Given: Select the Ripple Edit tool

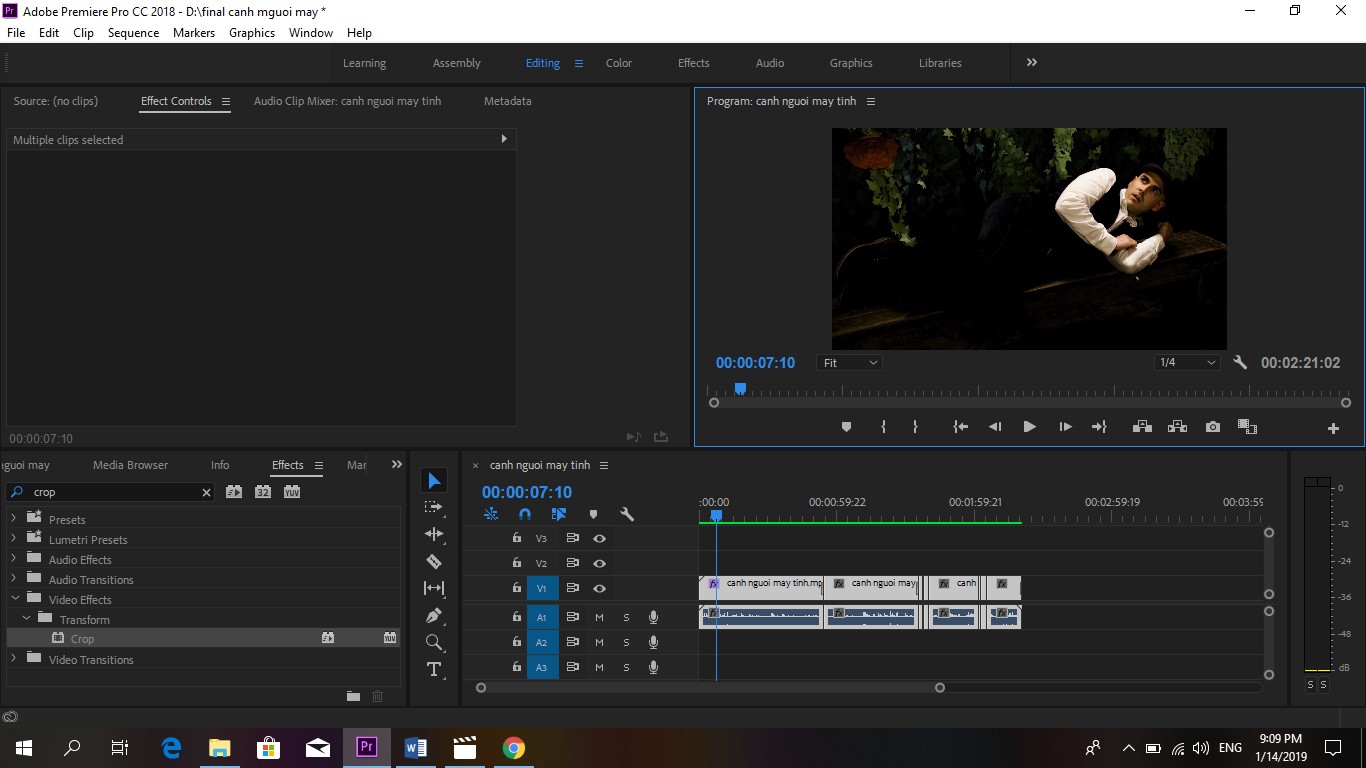Looking at the screenshot, I should pos(434,534).
